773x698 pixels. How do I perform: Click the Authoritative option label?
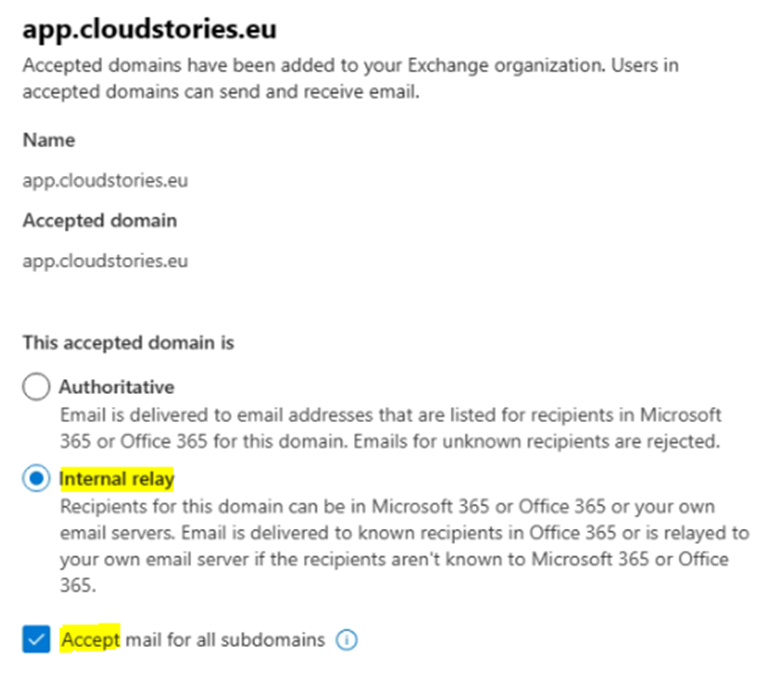tap(116, 387)
